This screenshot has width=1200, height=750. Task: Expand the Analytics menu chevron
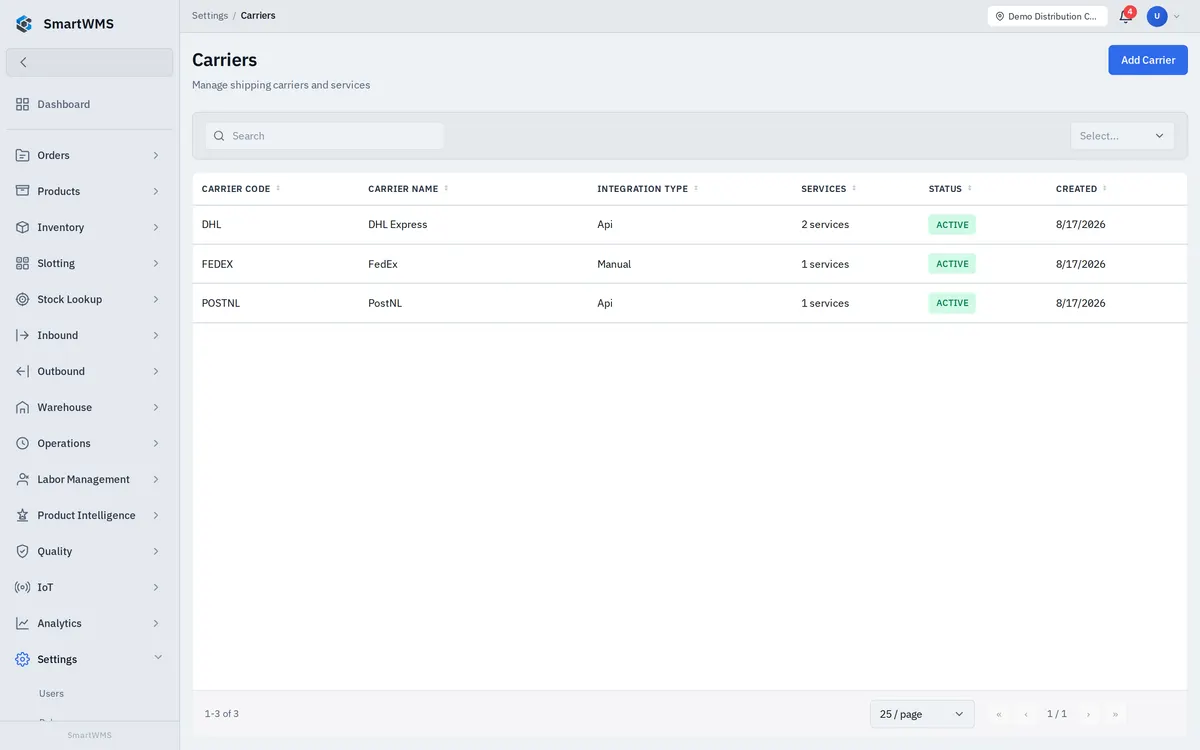click(x=156, y=623)
